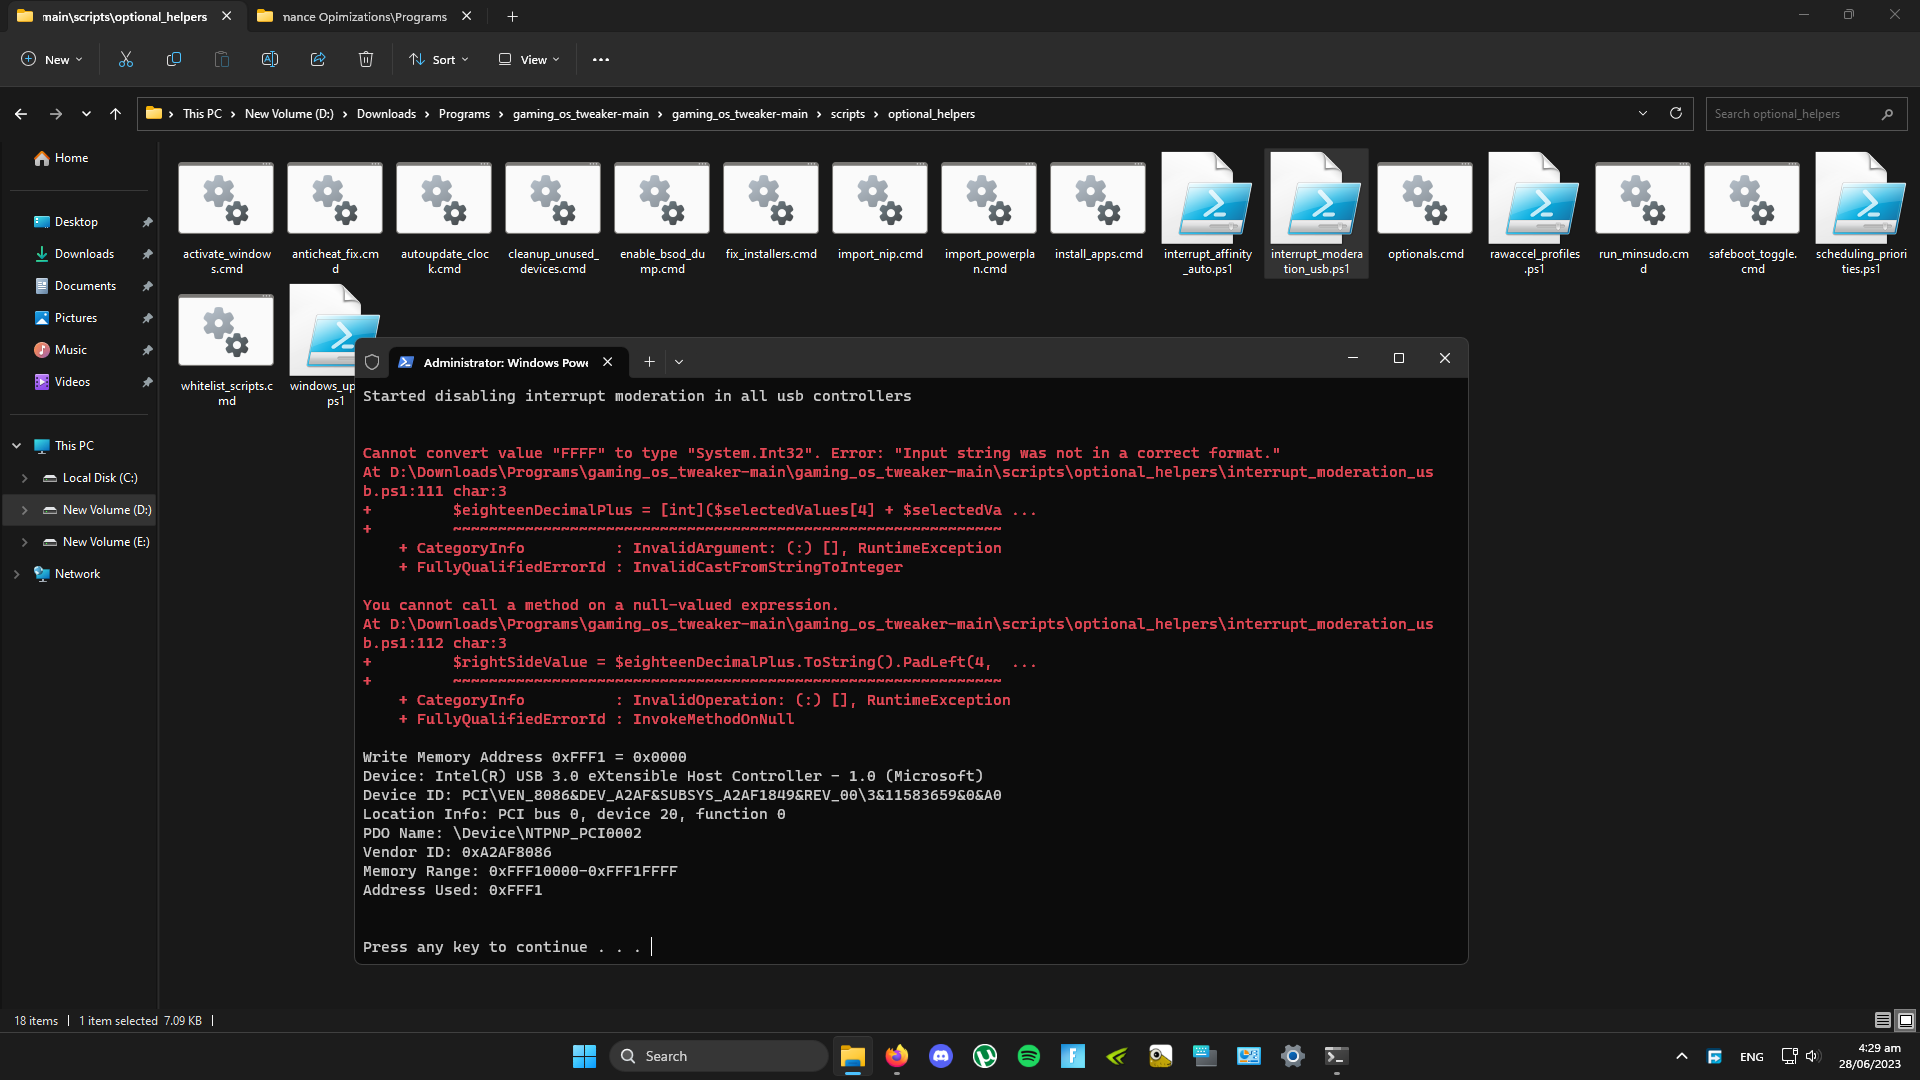Click the Delete trash icon
Viewport: 1920px width, 1080px height.
(x=366, y=59)
